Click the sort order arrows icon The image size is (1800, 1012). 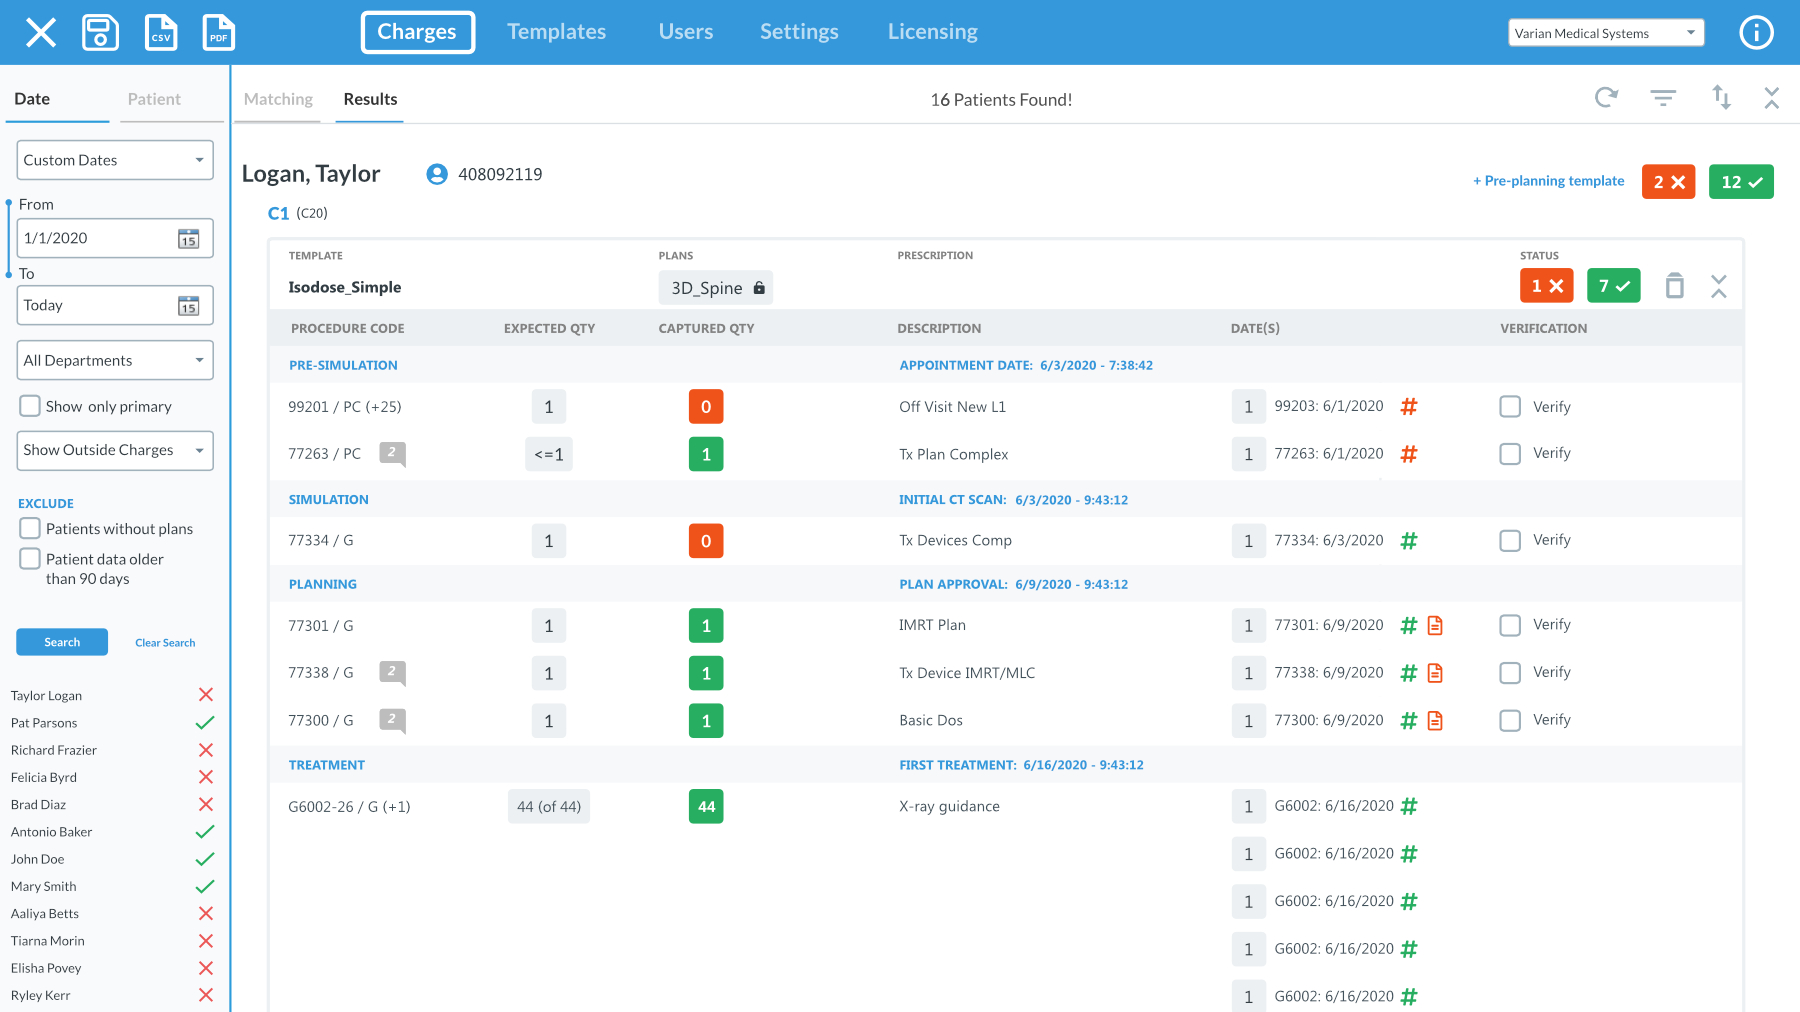pos(1721,97)
